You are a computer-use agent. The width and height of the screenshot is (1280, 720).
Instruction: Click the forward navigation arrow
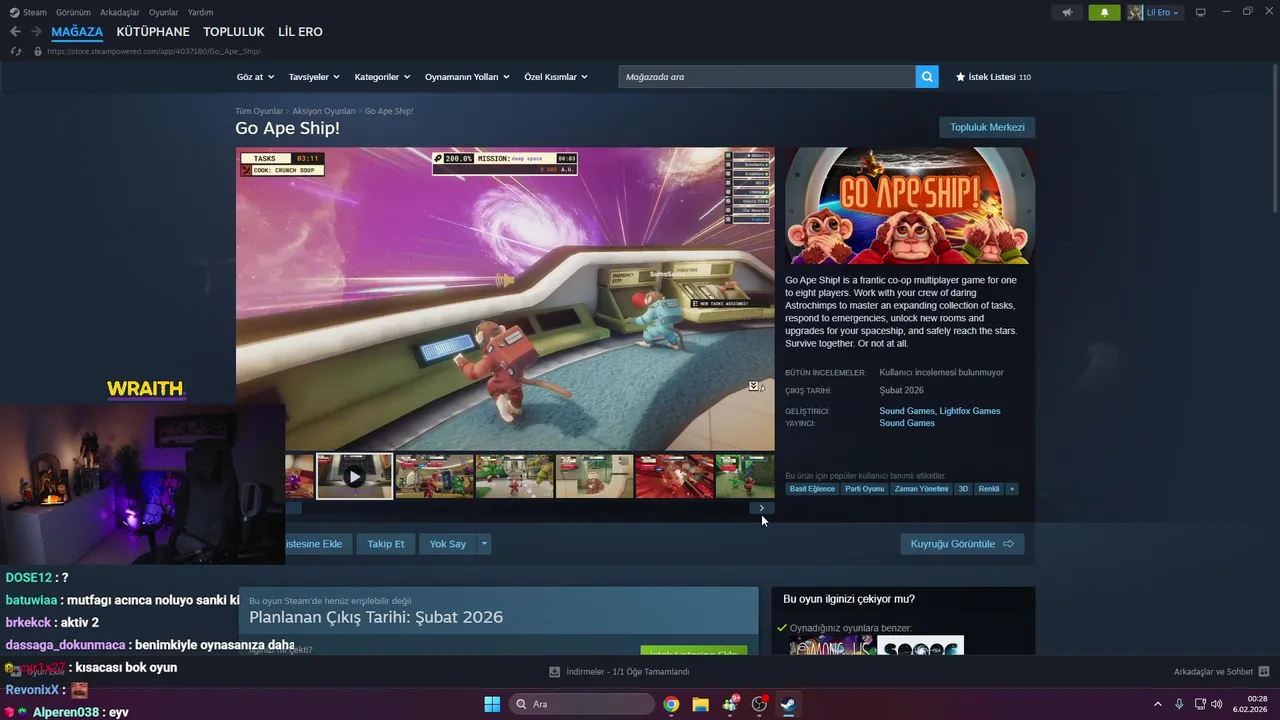pos(36,32)
